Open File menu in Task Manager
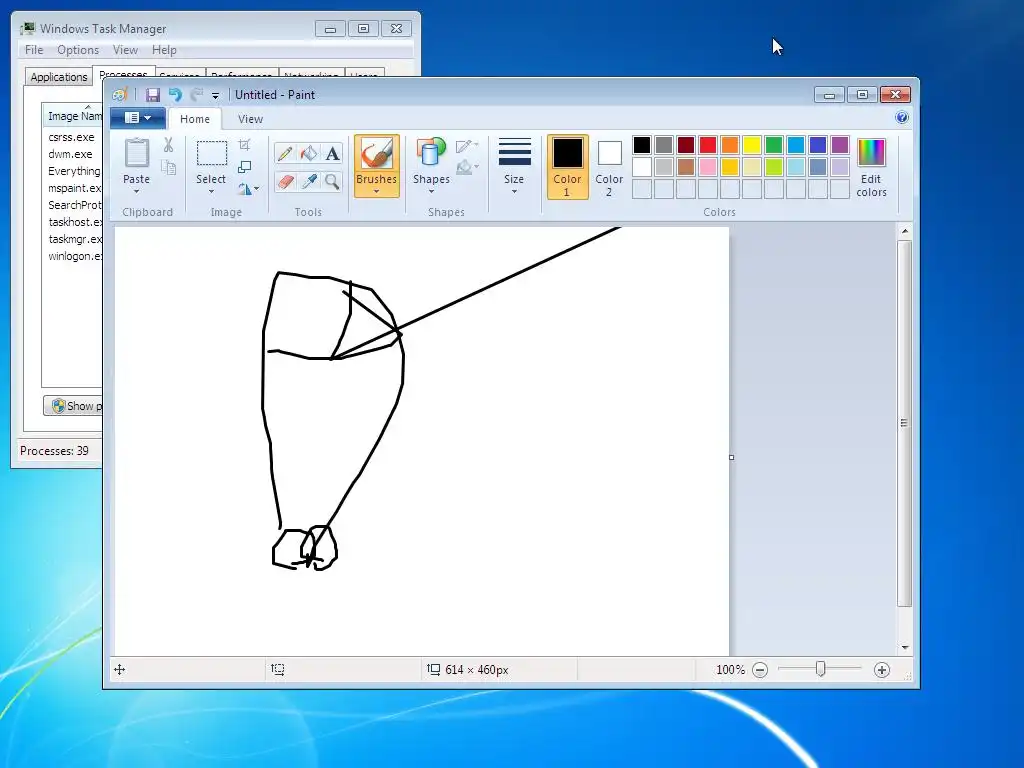The width and height of the screenshot is (1024, 768). [34, 50]
